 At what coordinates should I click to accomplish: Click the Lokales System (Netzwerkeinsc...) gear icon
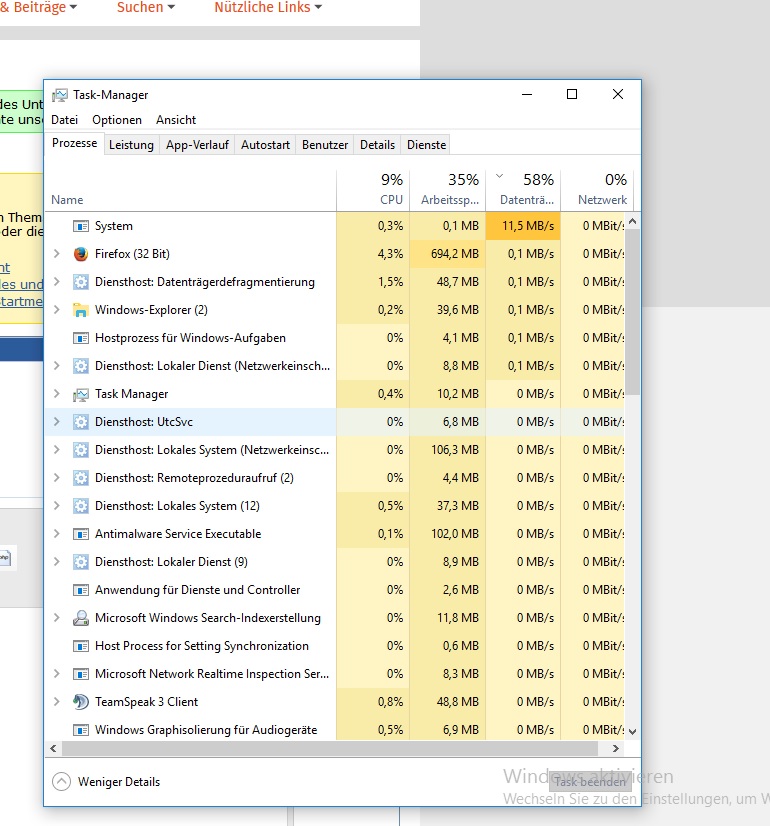[81, 450]
